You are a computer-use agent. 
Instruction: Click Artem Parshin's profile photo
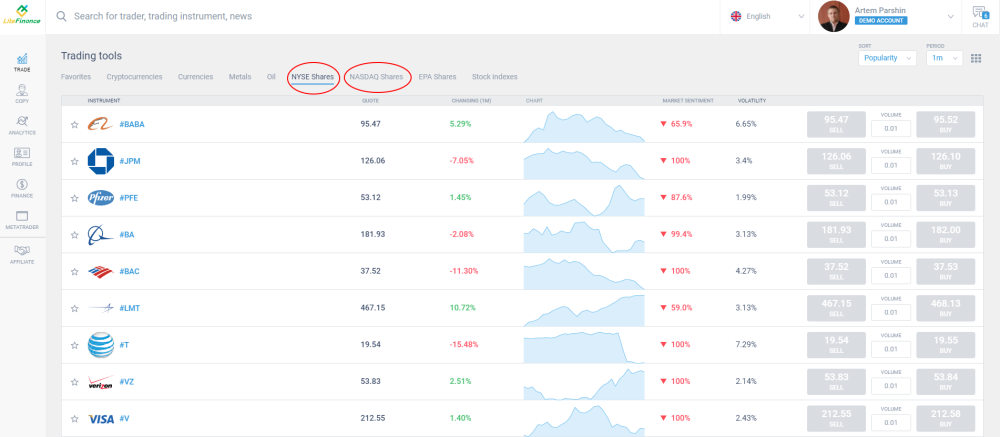pos(834,17)
